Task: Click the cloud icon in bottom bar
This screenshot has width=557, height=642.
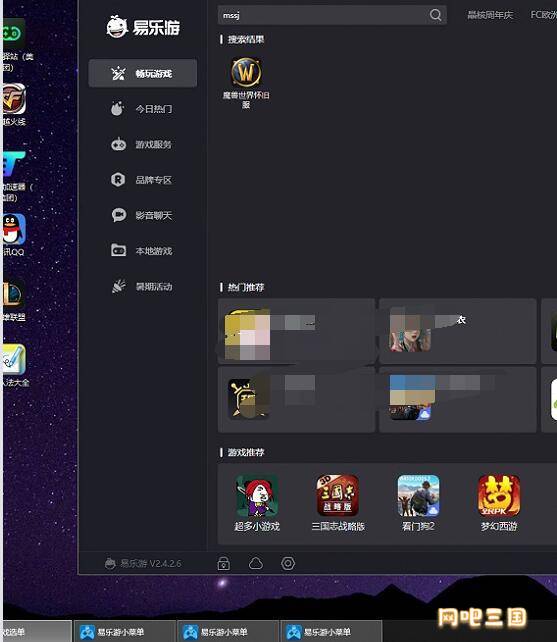Action: pyautogui.click(x=256, y=563)
